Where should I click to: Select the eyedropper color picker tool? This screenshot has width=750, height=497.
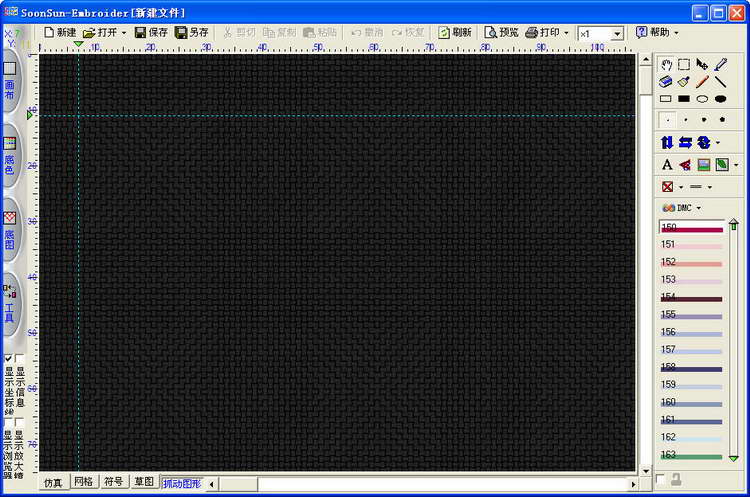[x=721, y=65]
